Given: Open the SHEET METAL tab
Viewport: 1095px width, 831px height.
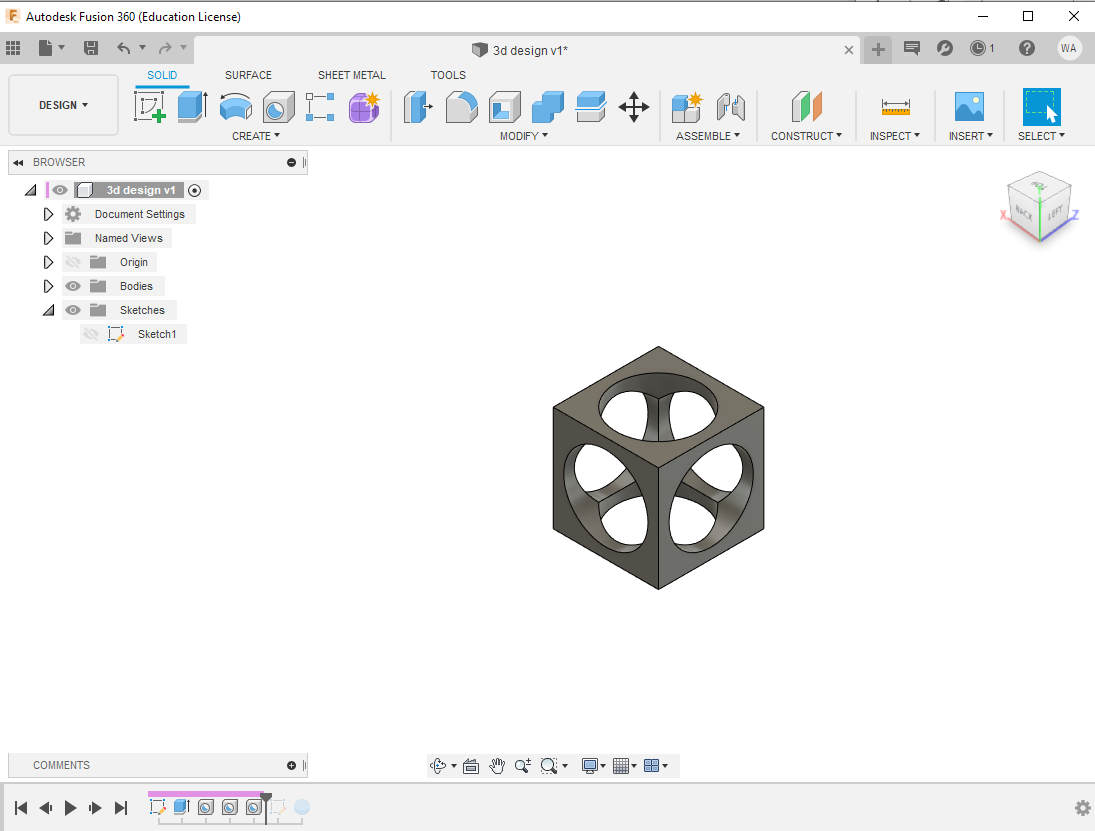Looking at the screenshot, I should tap(351, 75).
